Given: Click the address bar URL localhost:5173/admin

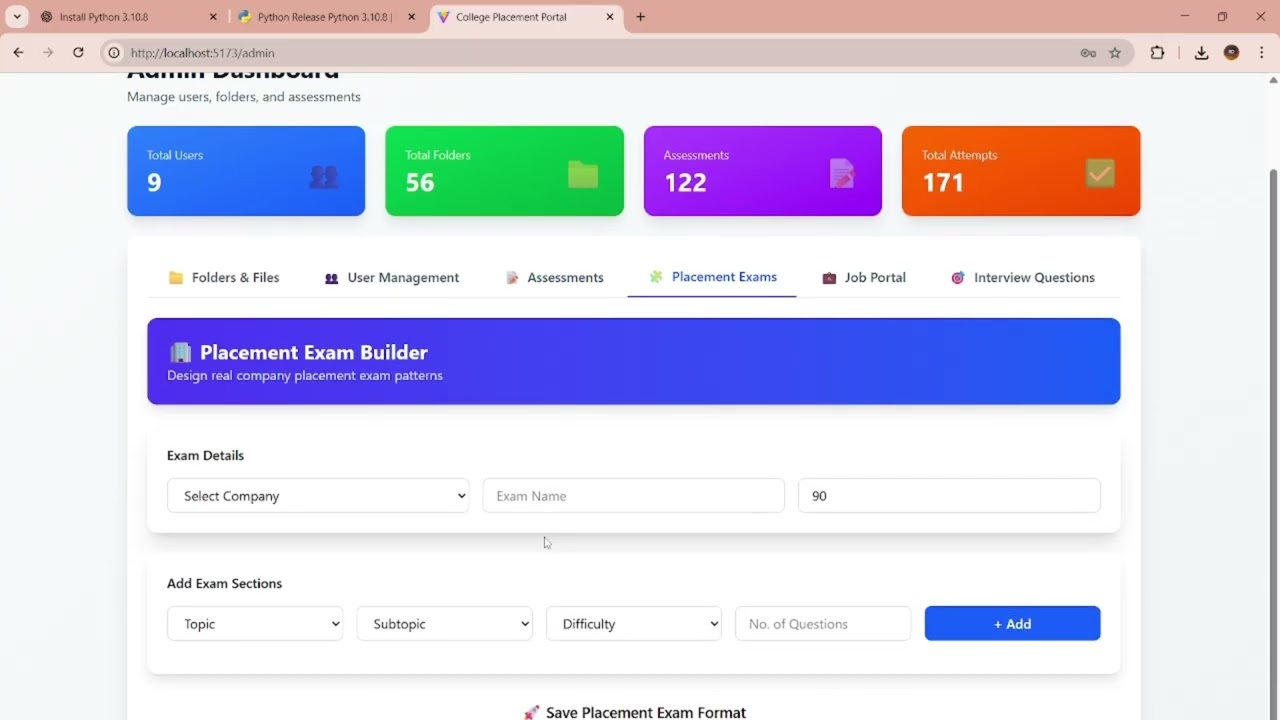Looking at the screenshot, I should pyautogui.click(x=202, y=53).
